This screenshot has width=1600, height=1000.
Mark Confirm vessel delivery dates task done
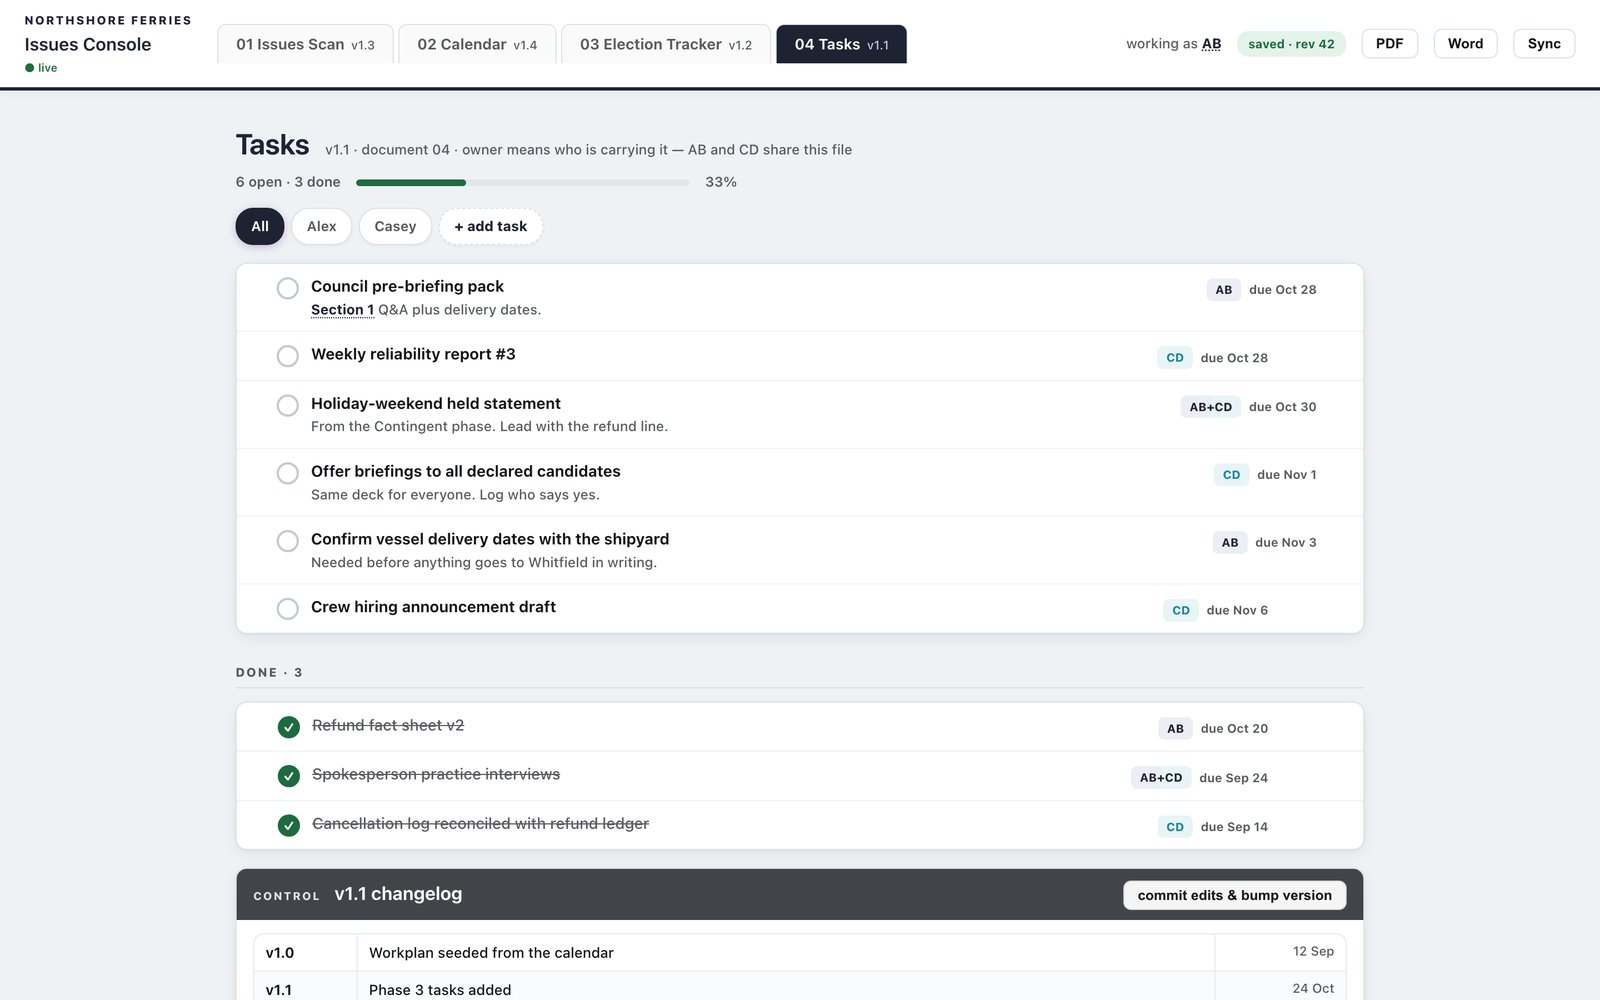(x=287, y=542)
